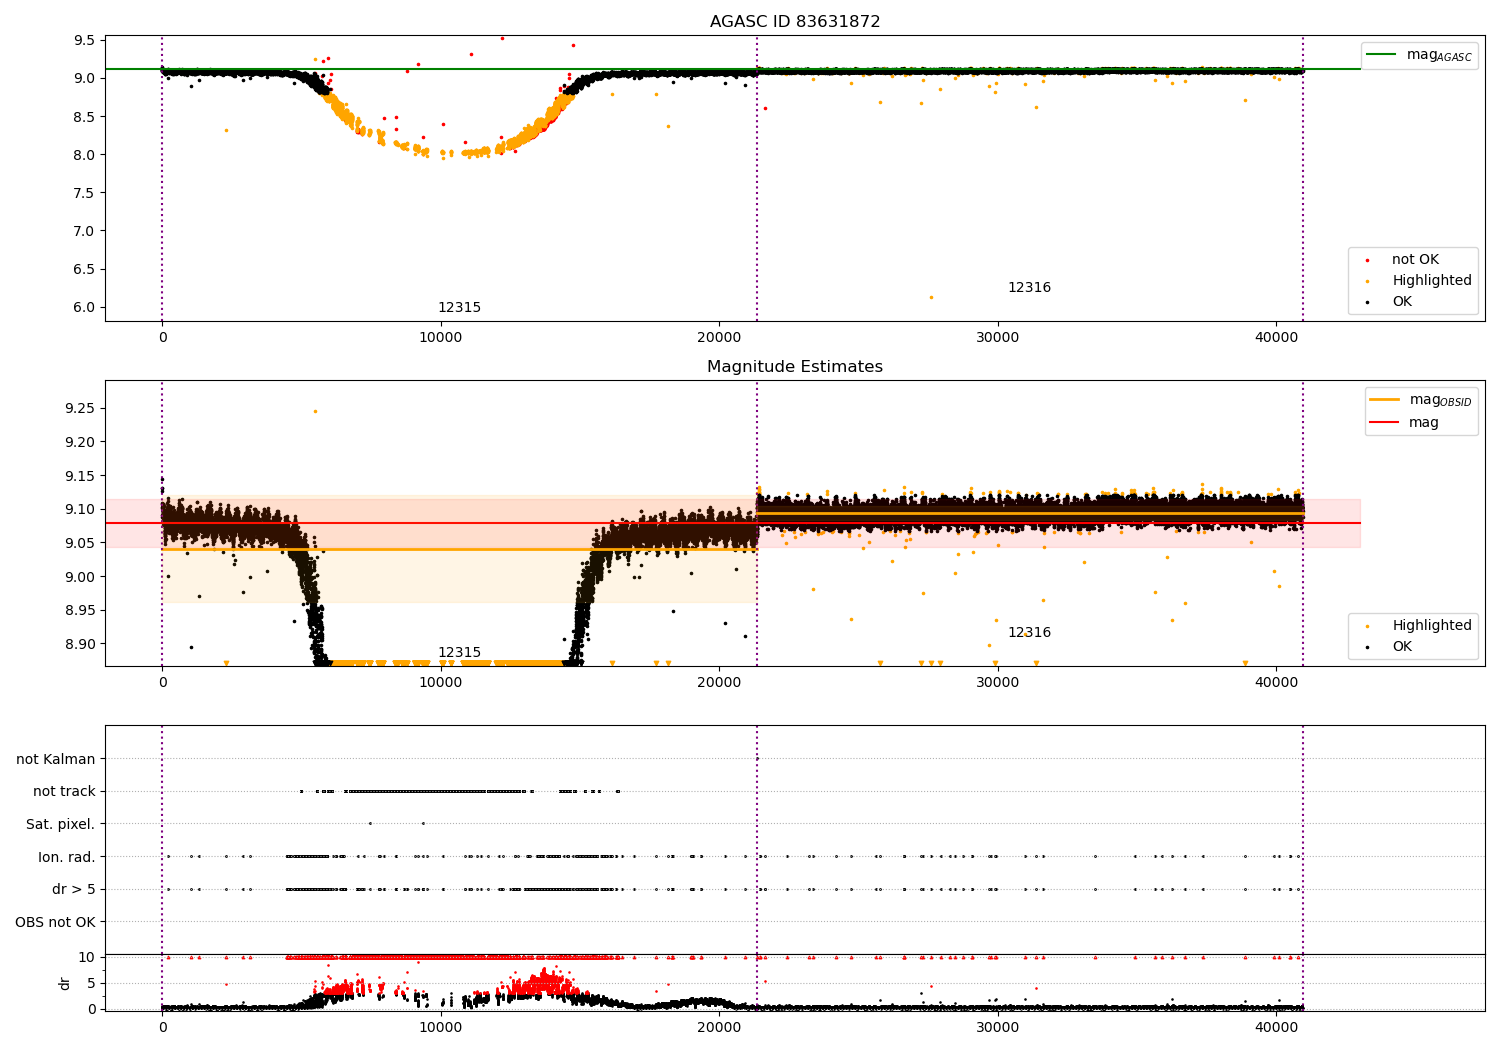Click the '8.0' y-axis tick label
The image size is (1500, 1050).
click(x=85, y=155)
